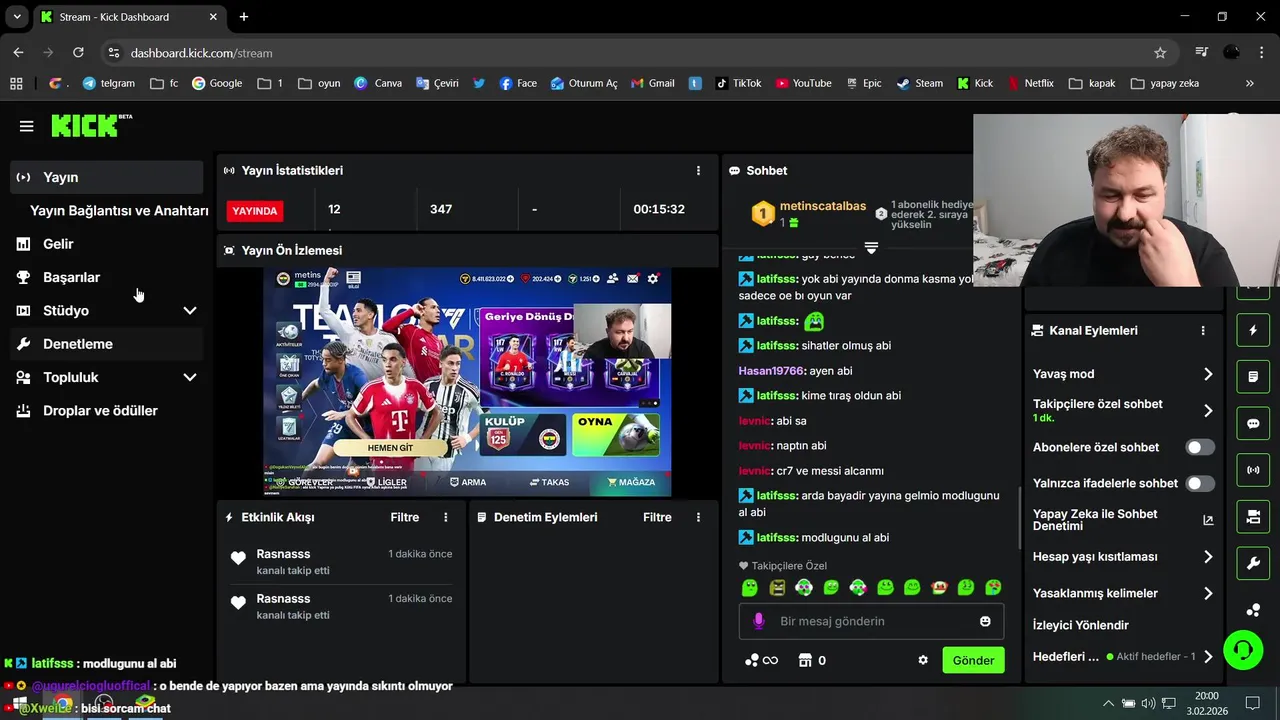1280x720 pixels.
Task: Click the chat bubble icon in right rail
Action: [x=1253, y=424]
